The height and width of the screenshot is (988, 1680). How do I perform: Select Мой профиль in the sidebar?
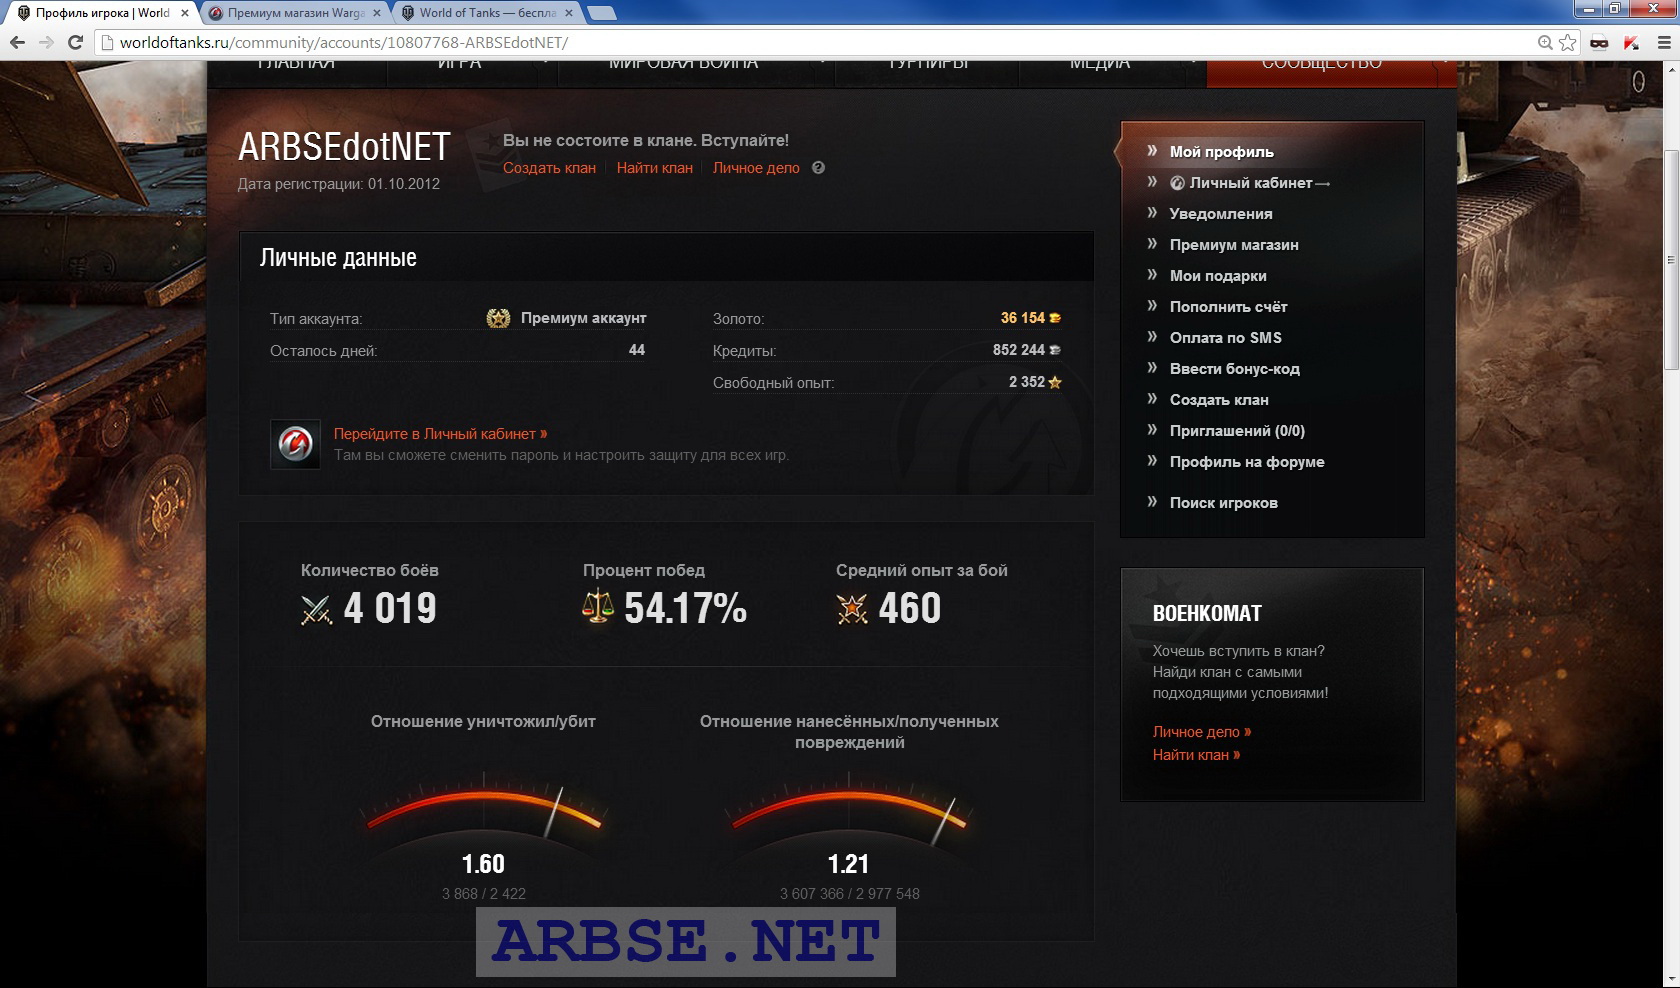click(1221, 152)
